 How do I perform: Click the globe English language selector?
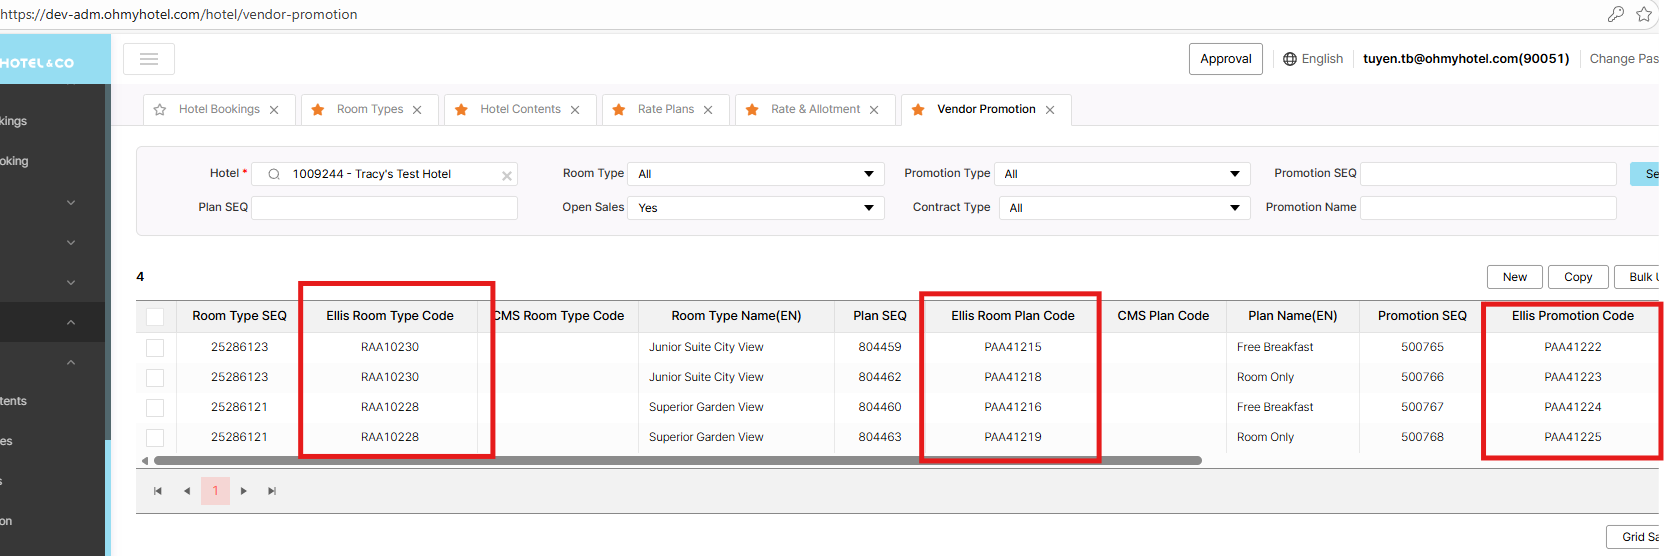click(1313, 59)
